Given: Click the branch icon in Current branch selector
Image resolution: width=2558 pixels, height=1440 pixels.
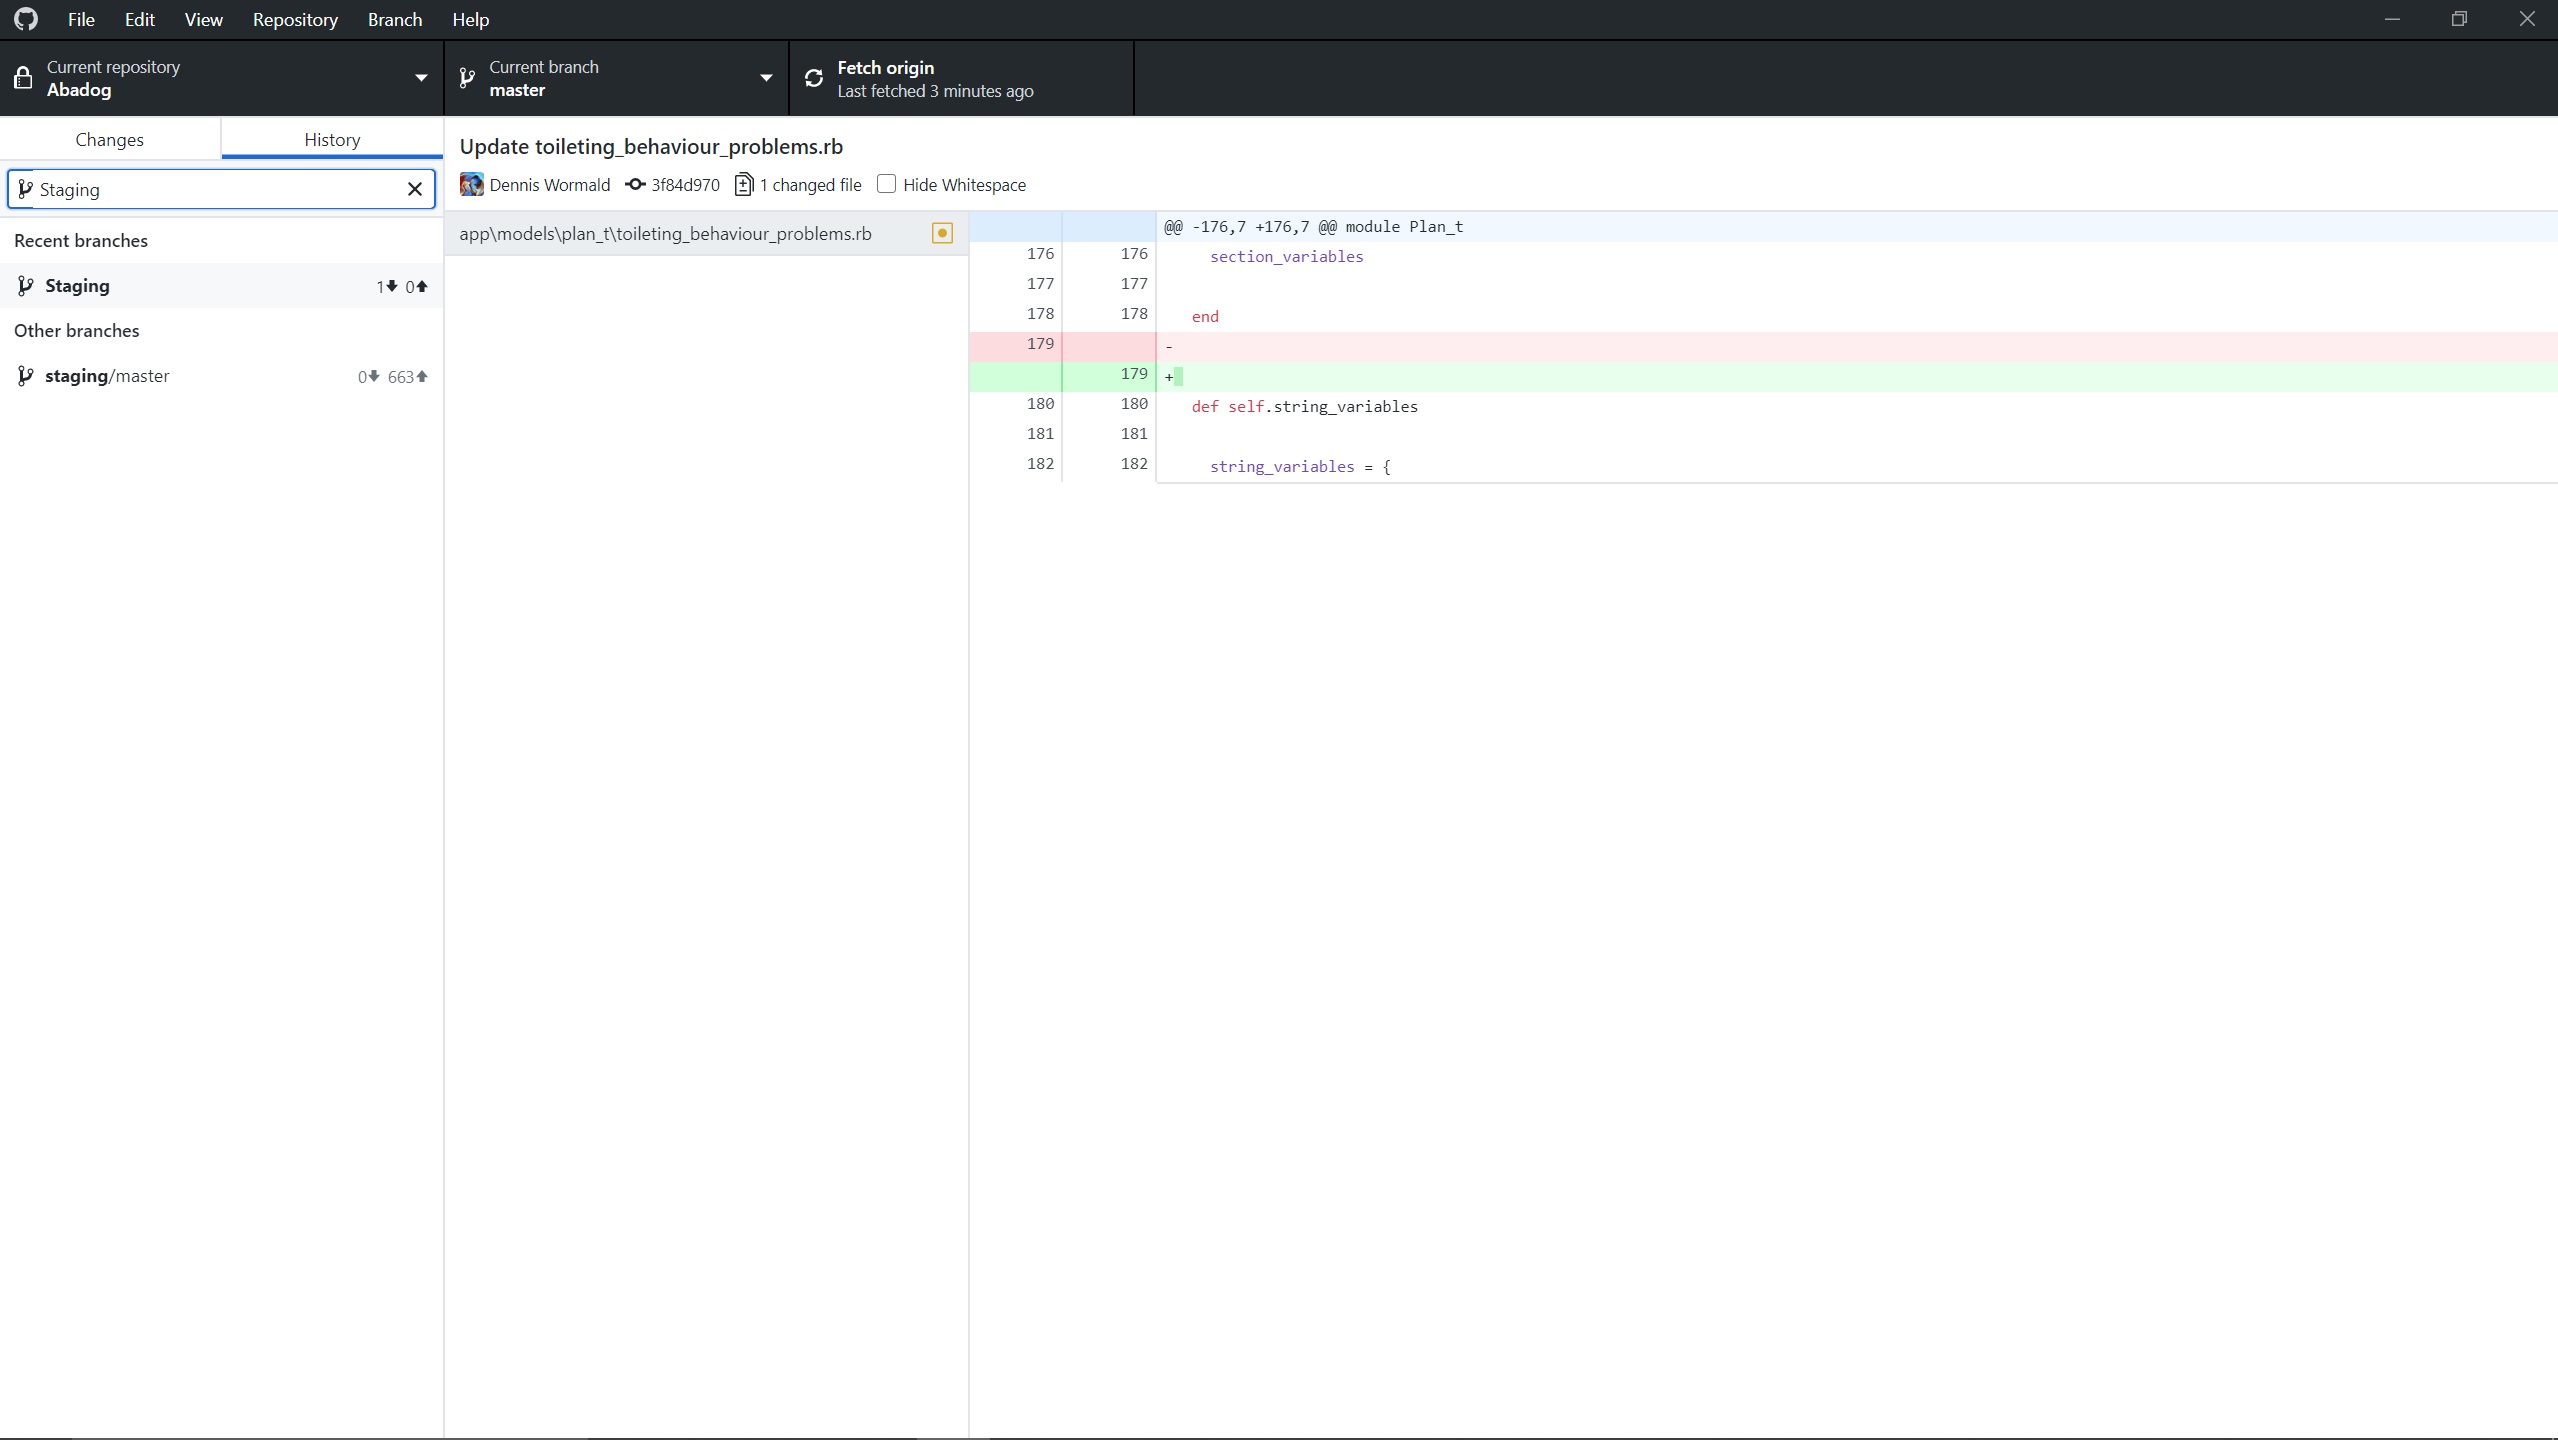Looking at the screenshot, I should pyautogui.click(x=466, y=77).
